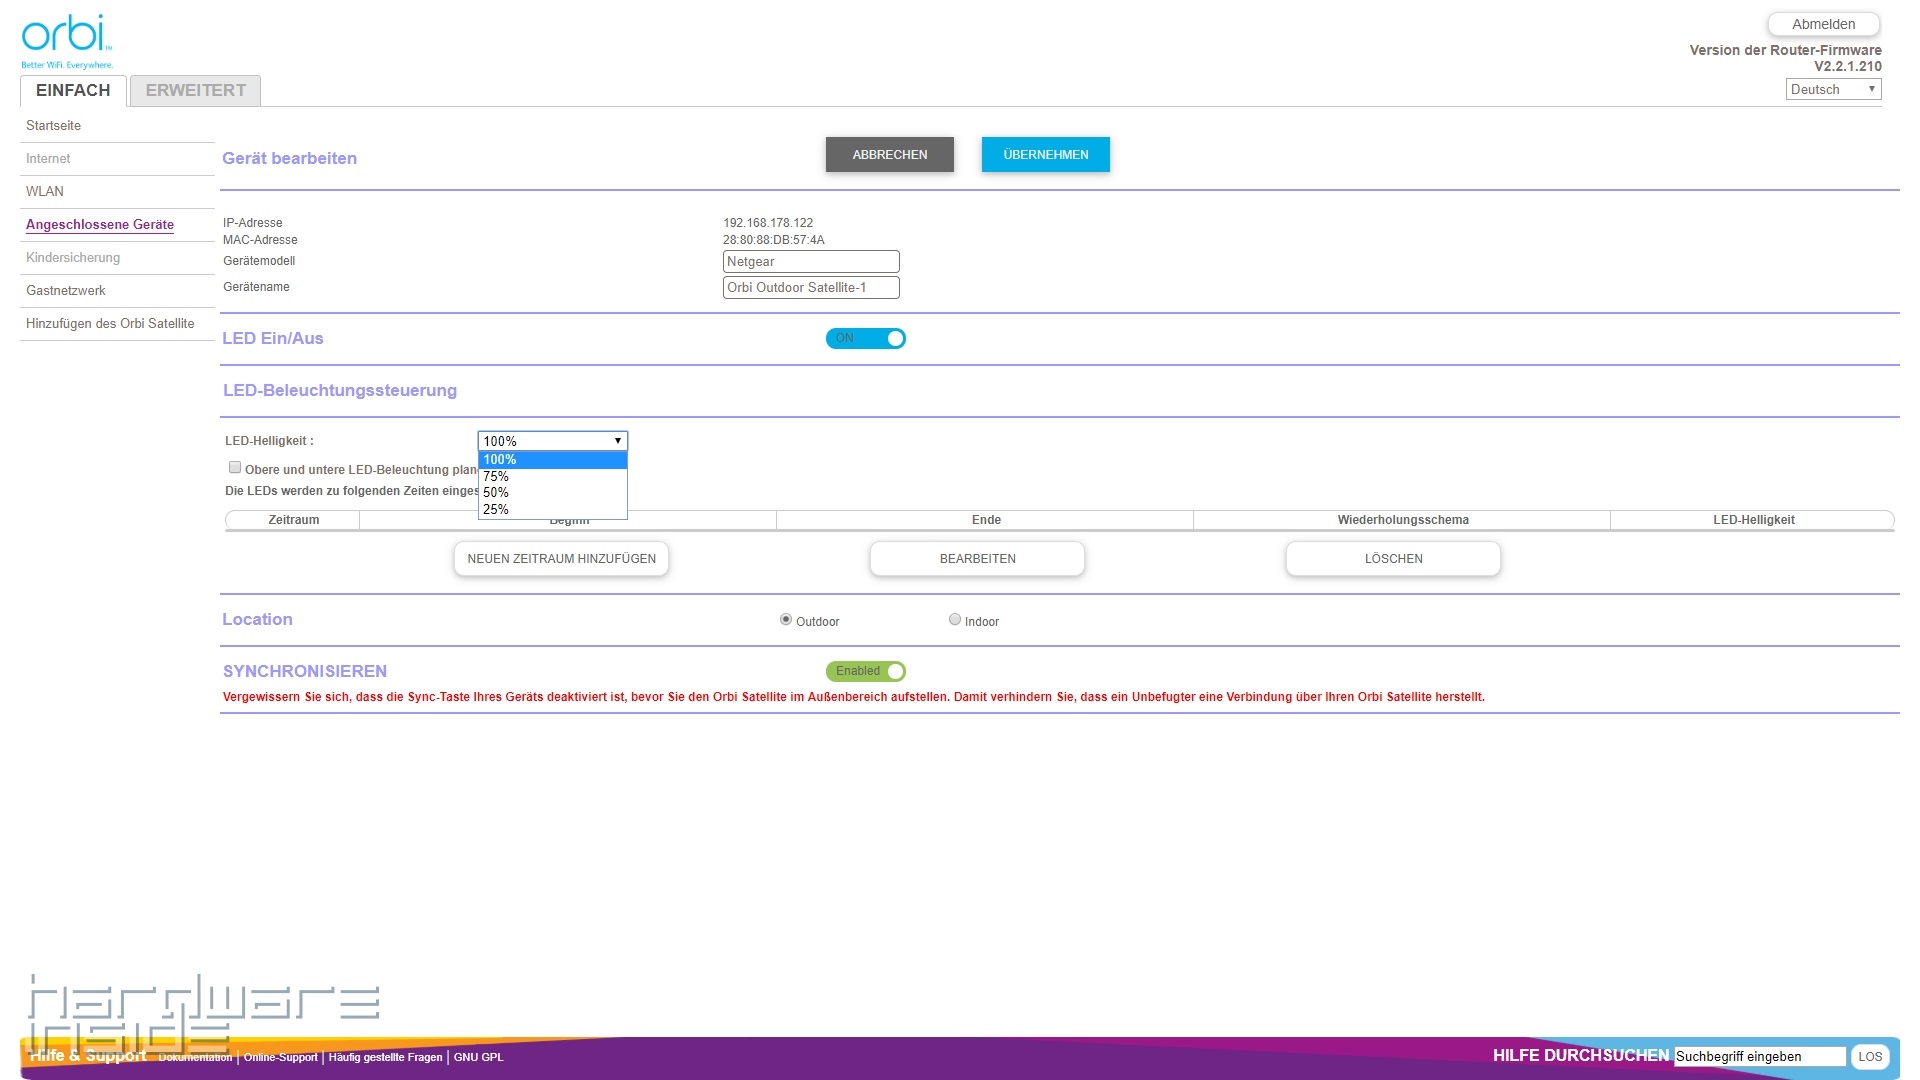Select 75% brightness option
Screen dimensions: 1920x1080
click(552, 476)
